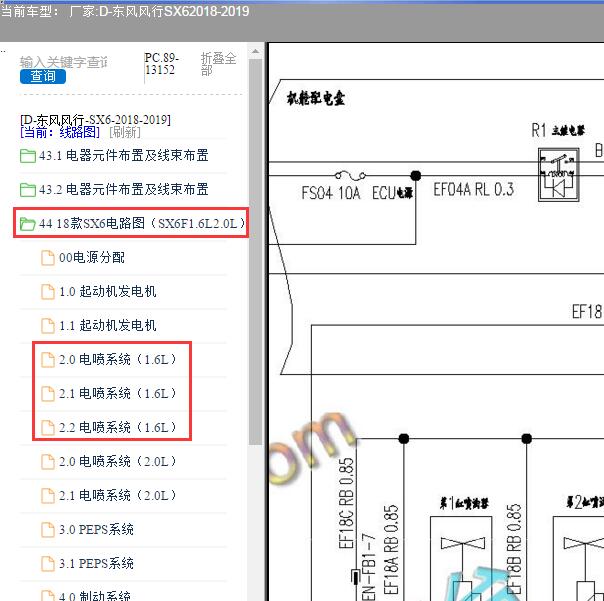Click the [当前：线路图] link

click(60, 133)
